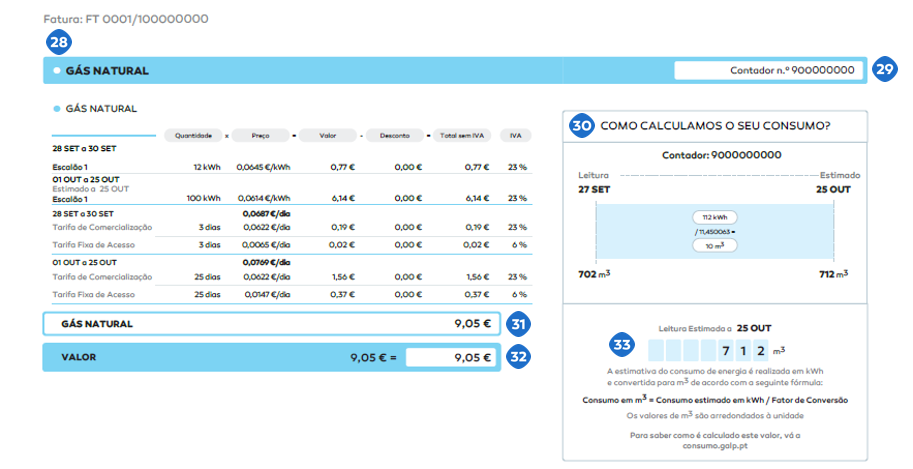Click the Preço column header pill
The image size is (913, 469).
click(x=260, y=136)
